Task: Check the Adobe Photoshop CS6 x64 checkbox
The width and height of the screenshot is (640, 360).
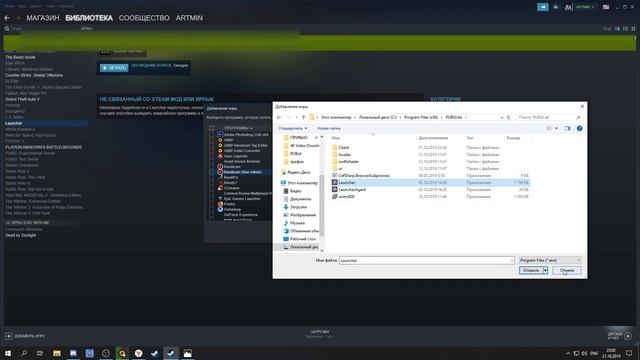Action: (x=211, y=135)
